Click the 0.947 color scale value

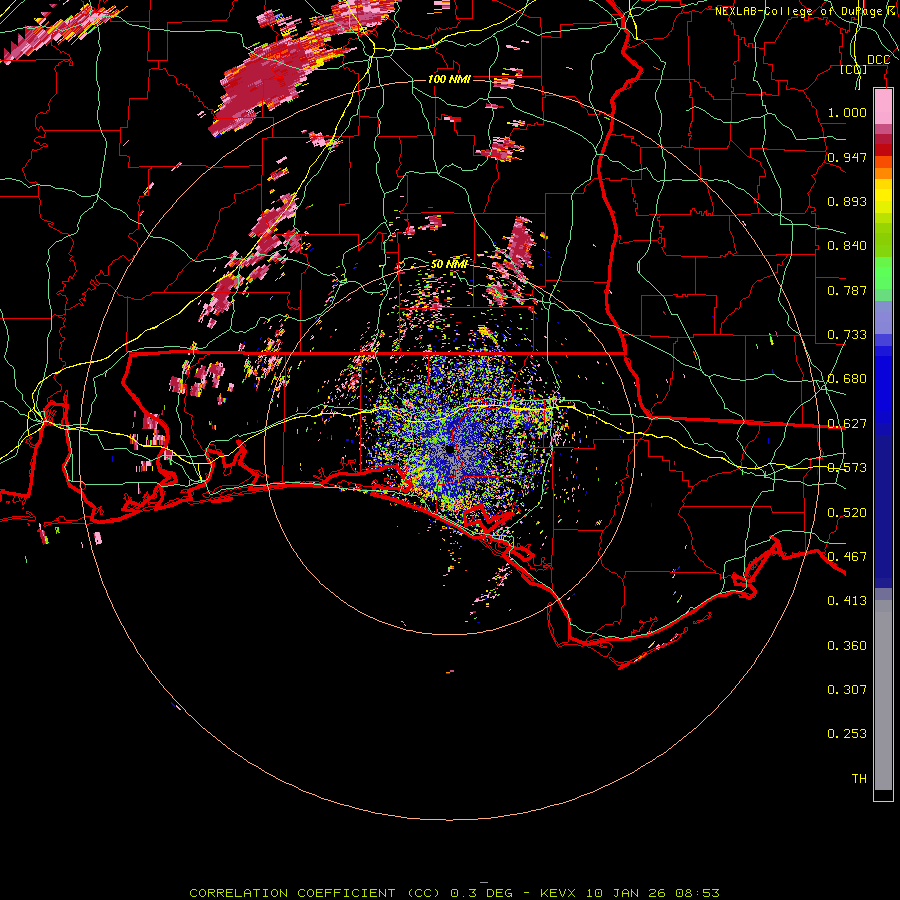point(847,157)
